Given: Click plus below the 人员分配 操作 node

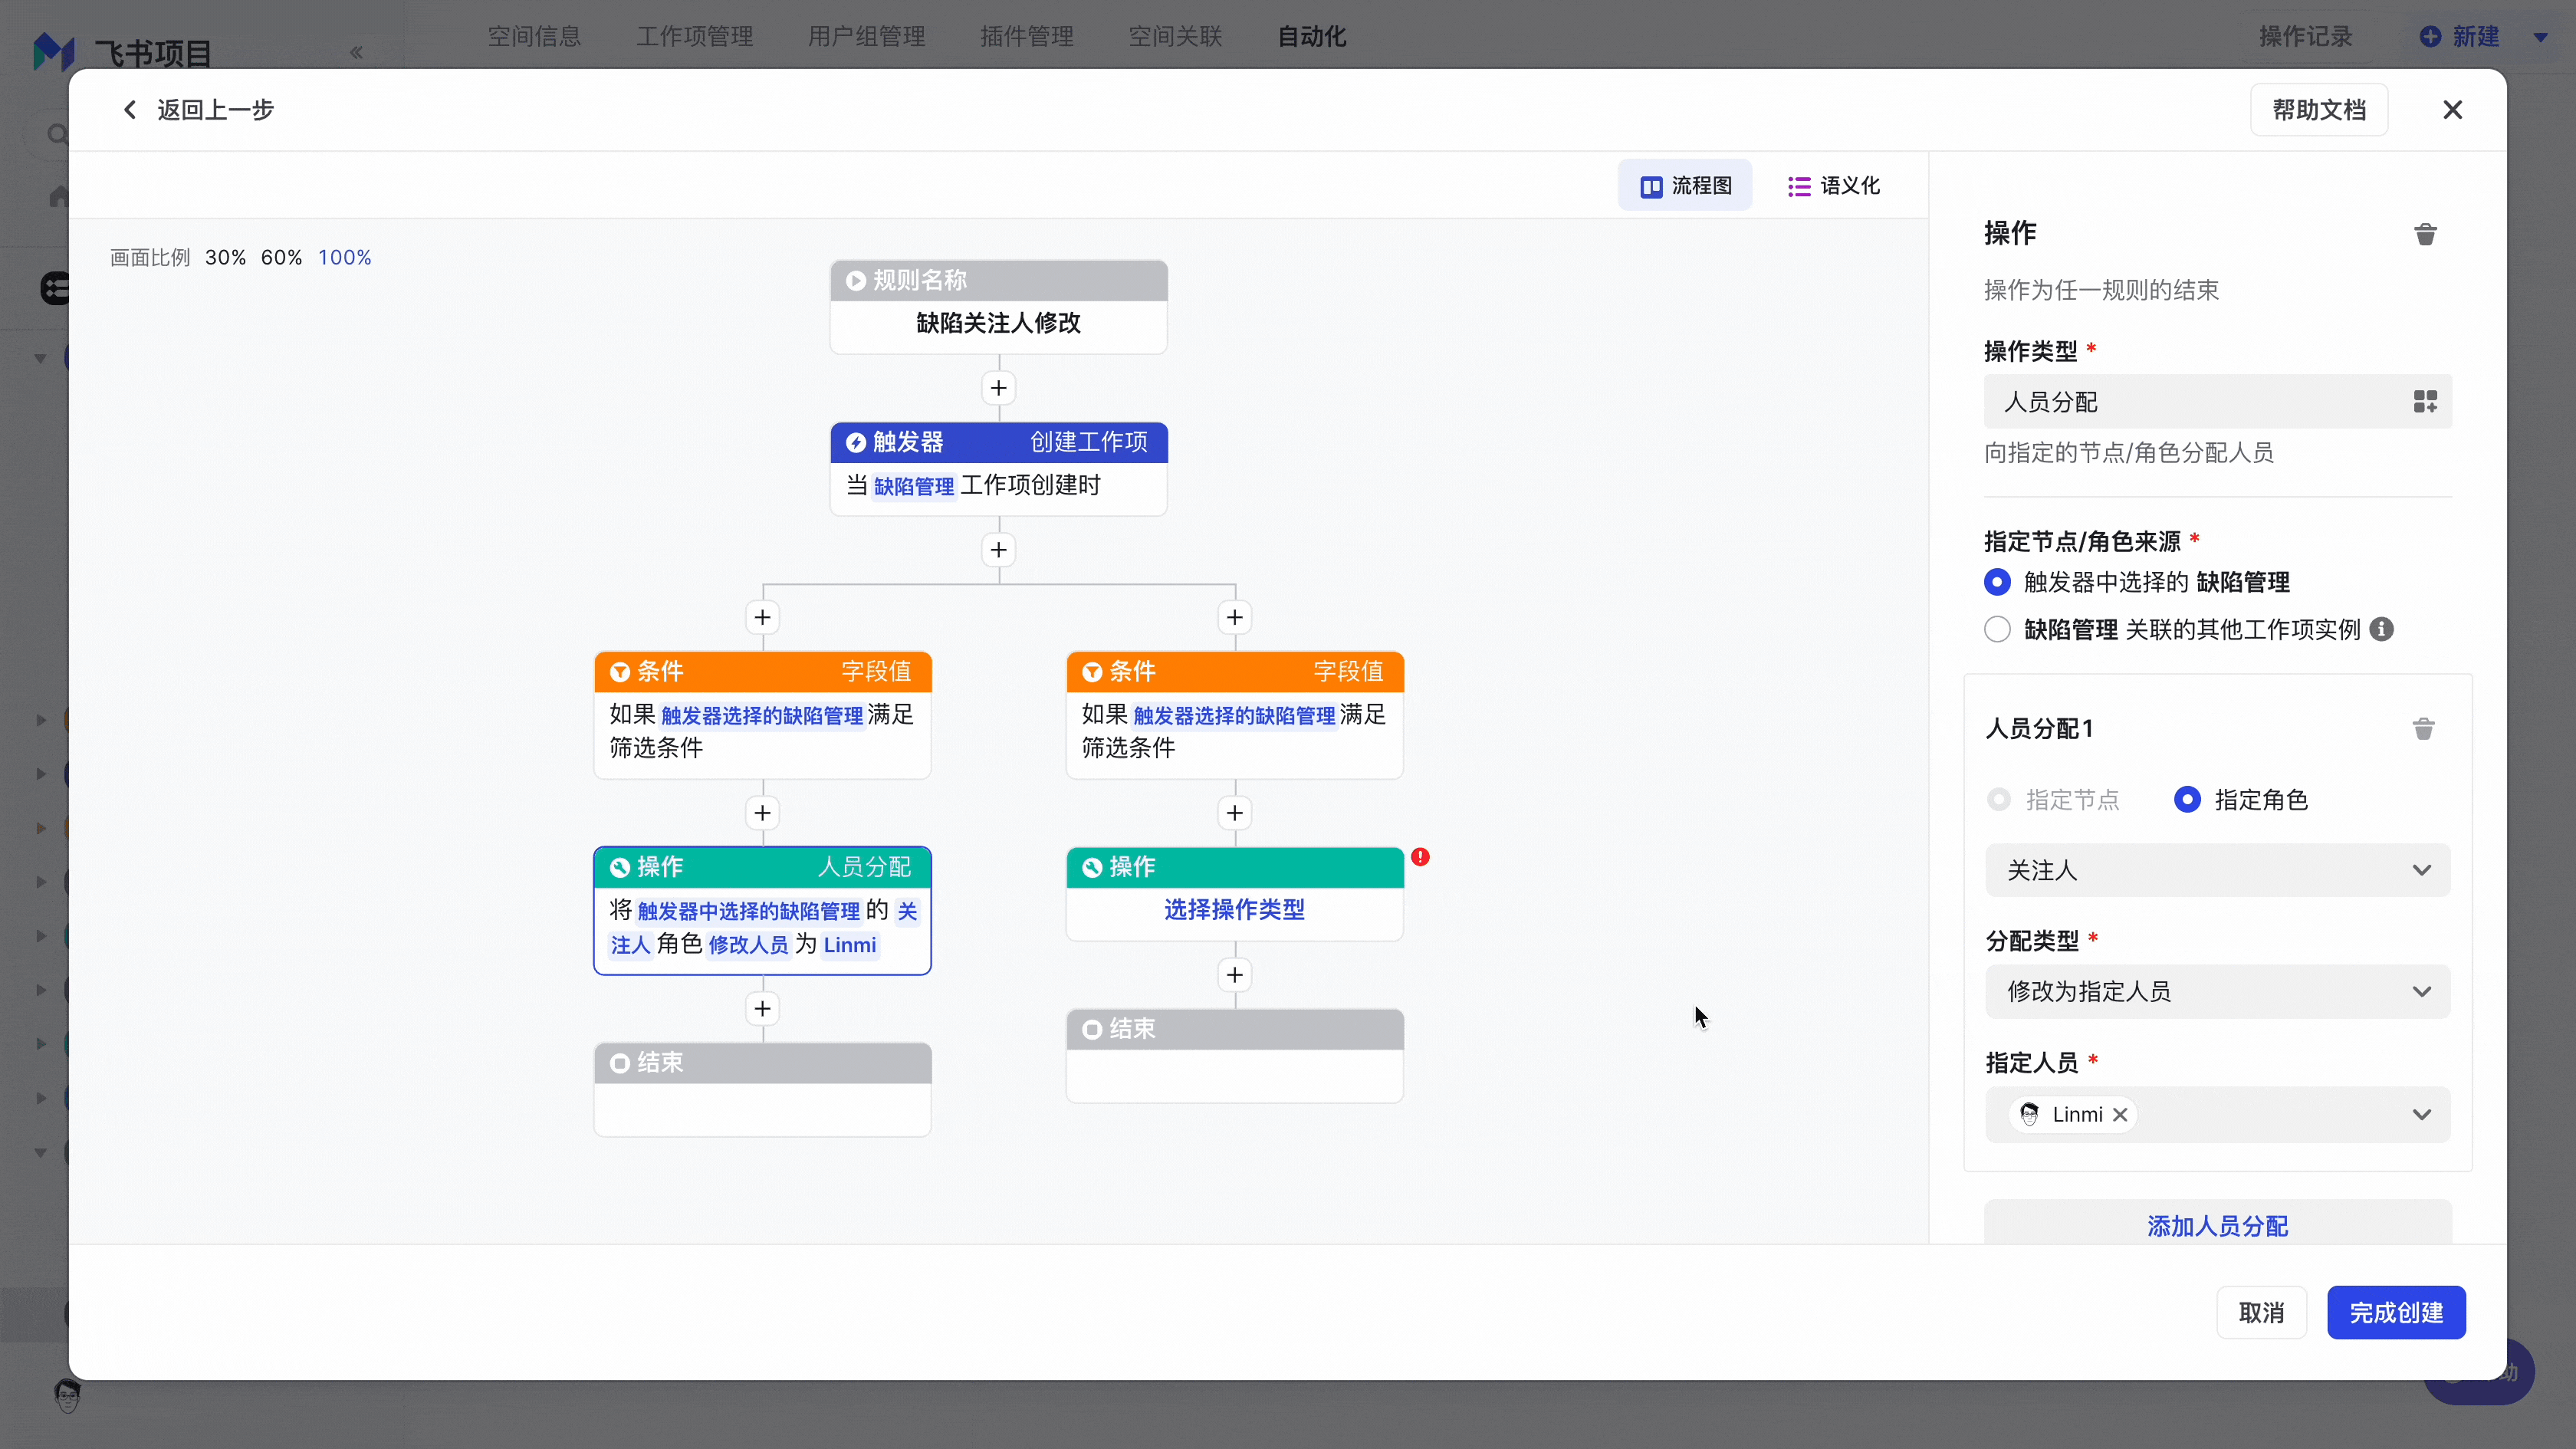Looking at the screenshot, I should pyautogui.click(x=762, y=1008).
